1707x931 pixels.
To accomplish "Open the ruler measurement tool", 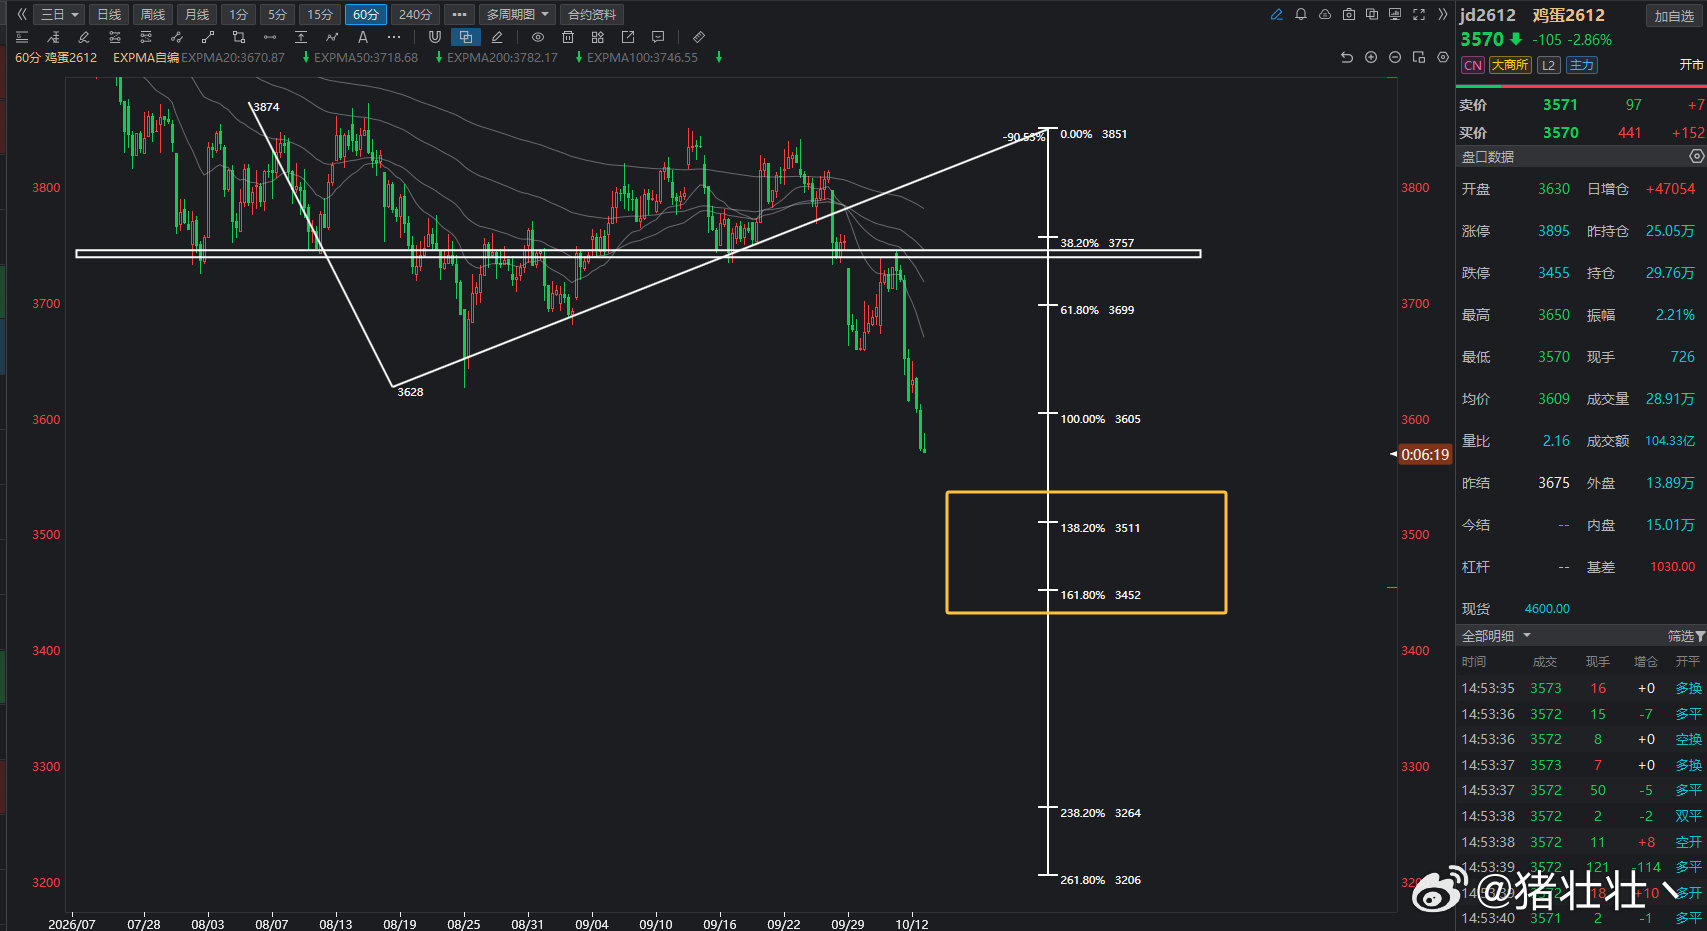I will pos(699,37).
